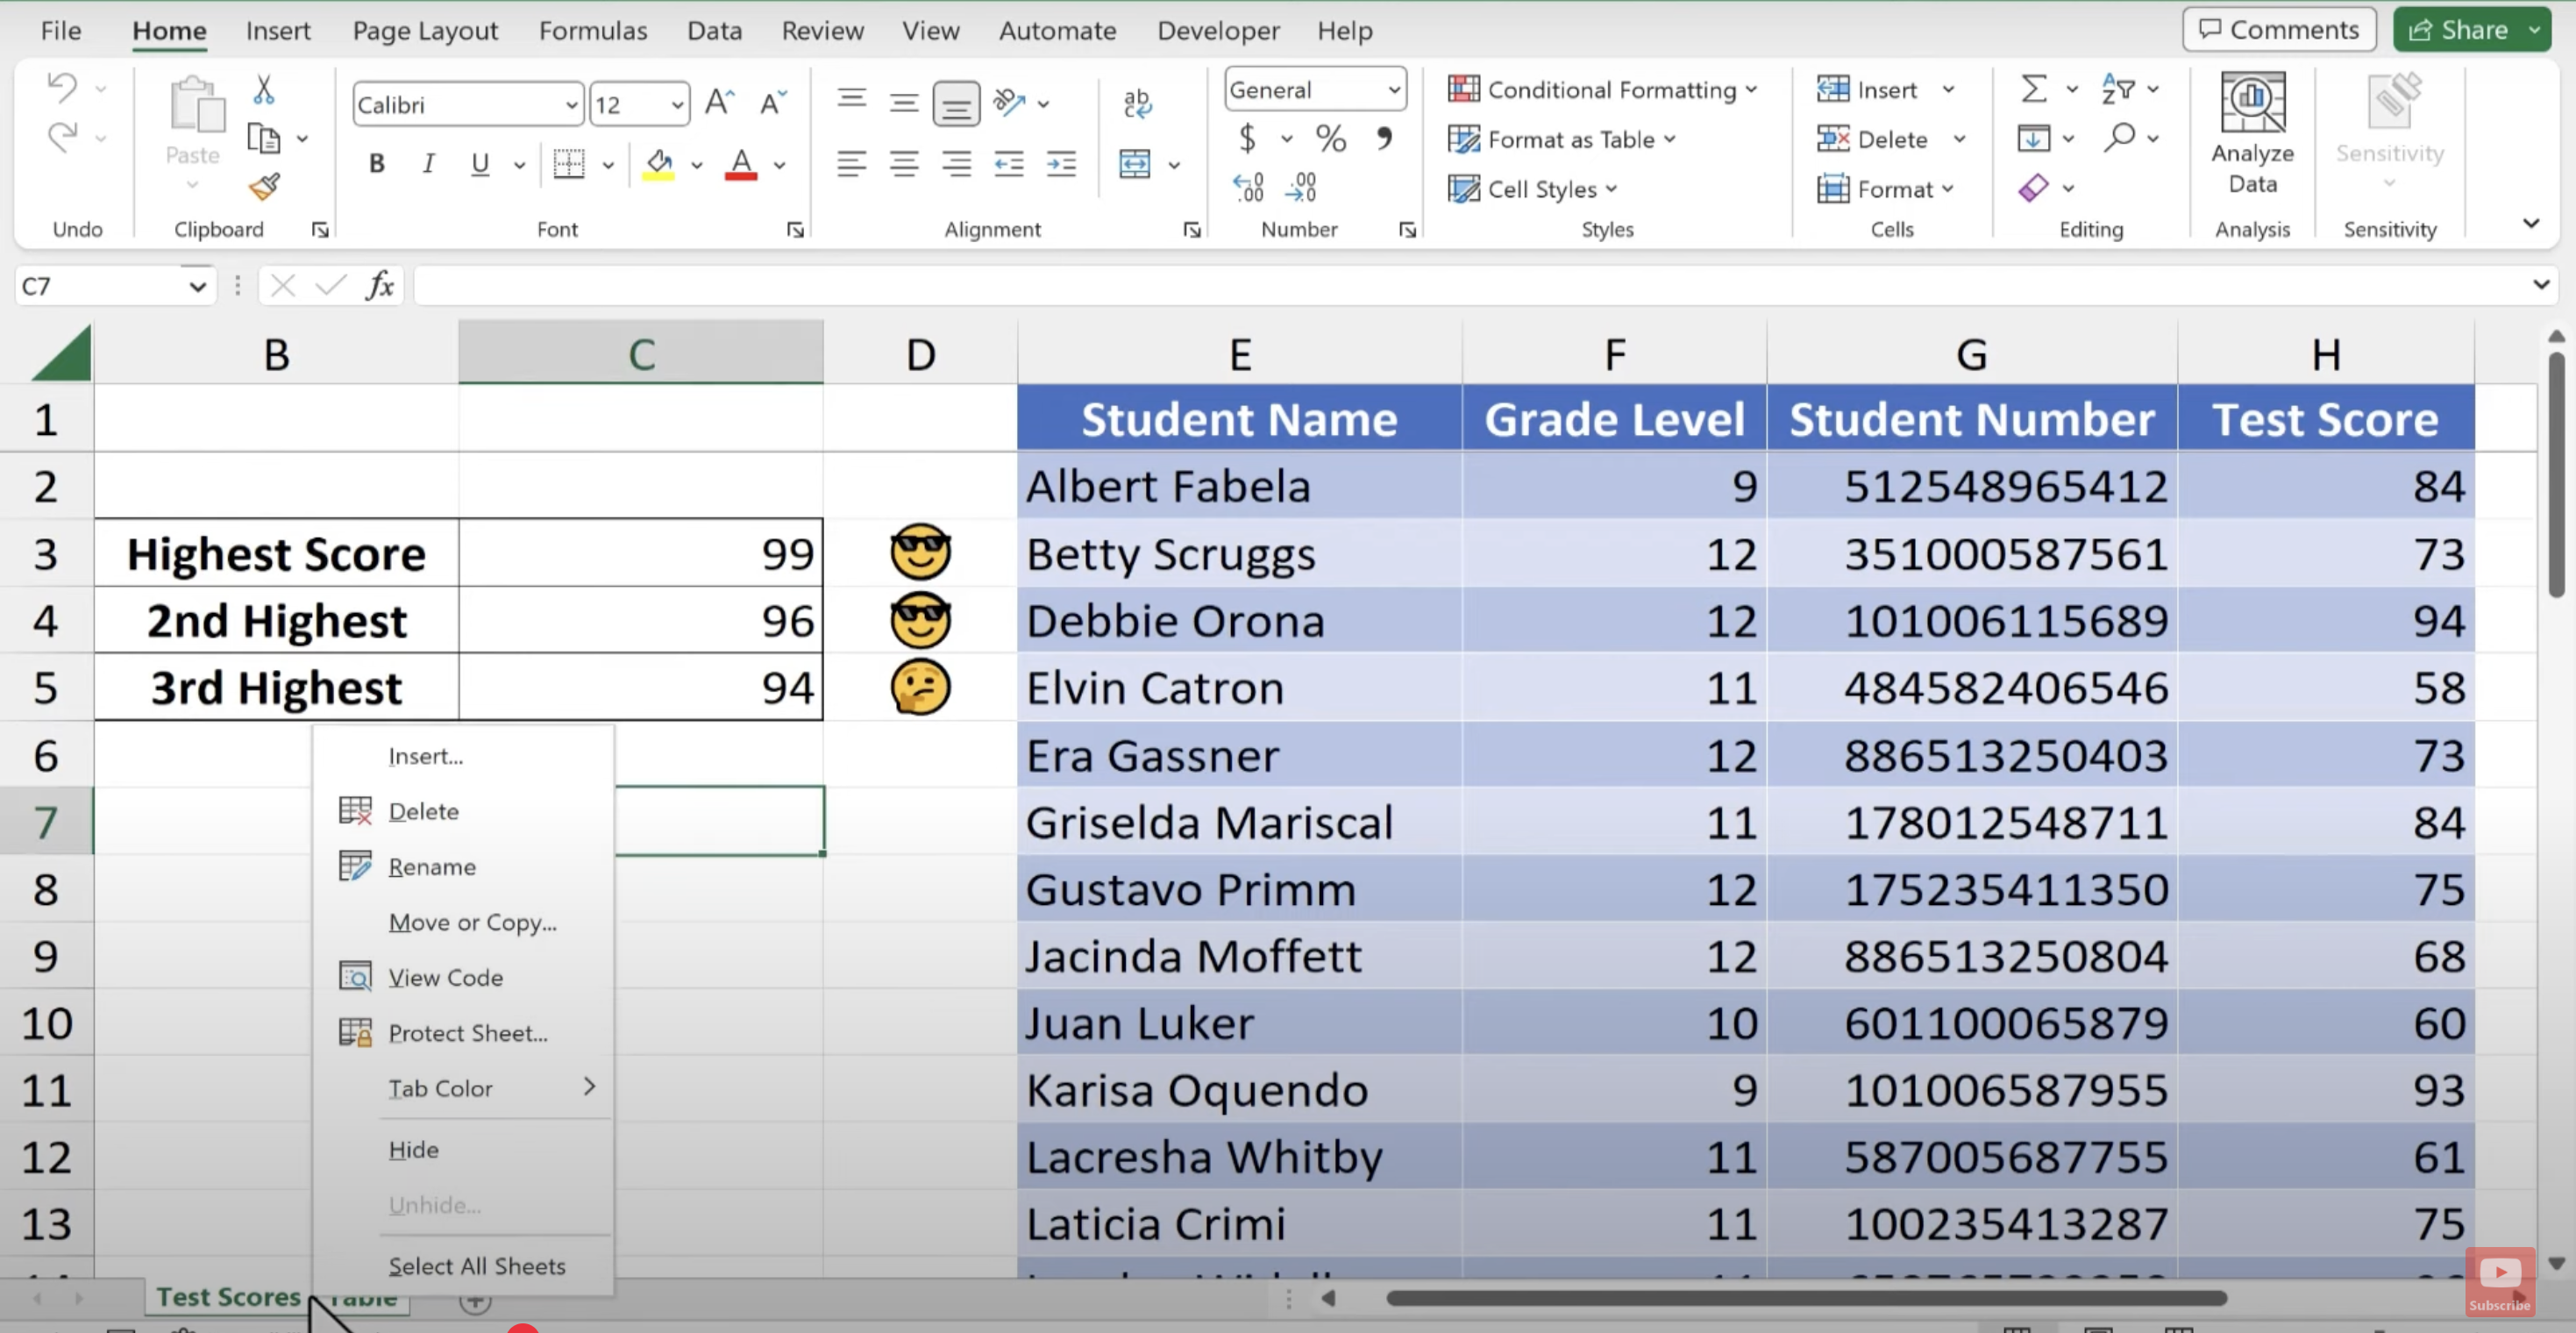Choose Rename from the context menu
Screen dimensions: 2576x1333
coord(432,866)
